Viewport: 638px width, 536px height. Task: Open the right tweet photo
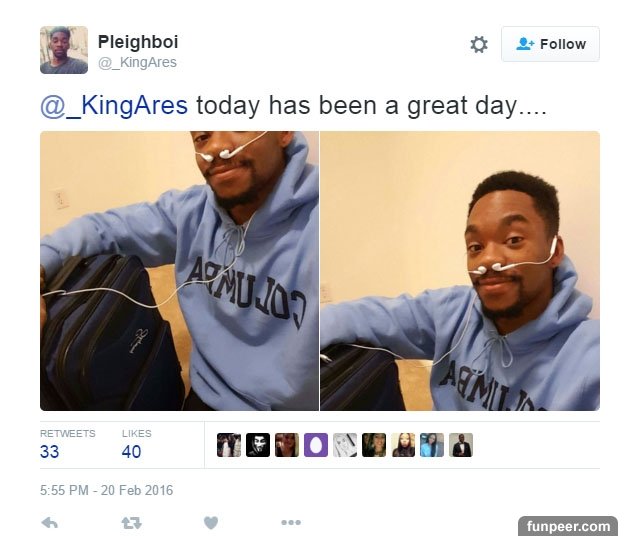click(x=460, y=271)
